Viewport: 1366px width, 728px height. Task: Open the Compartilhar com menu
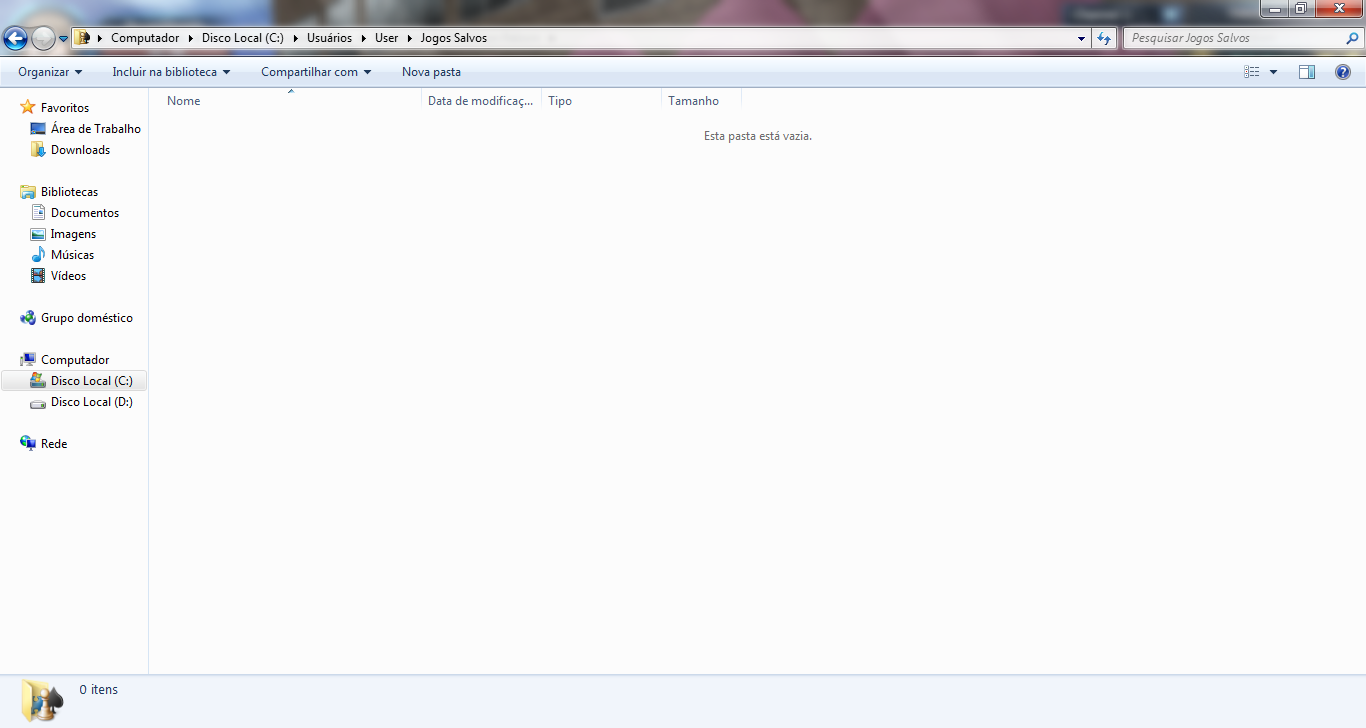coord(316,72)
